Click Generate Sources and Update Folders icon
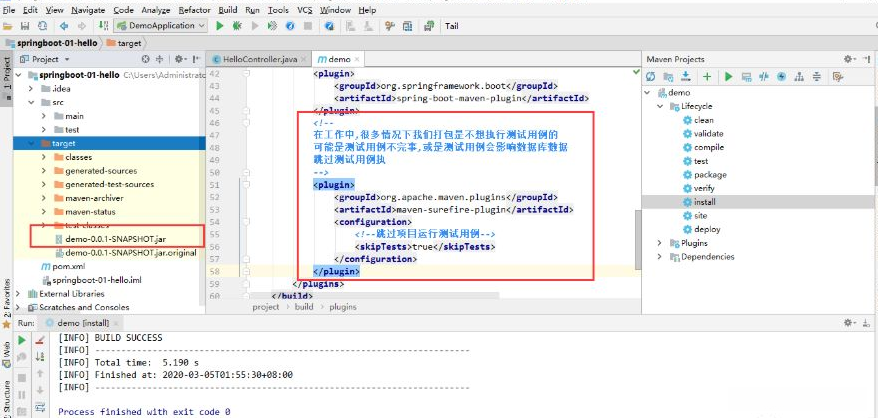This screenshot has width=878, height=418. 668,77
